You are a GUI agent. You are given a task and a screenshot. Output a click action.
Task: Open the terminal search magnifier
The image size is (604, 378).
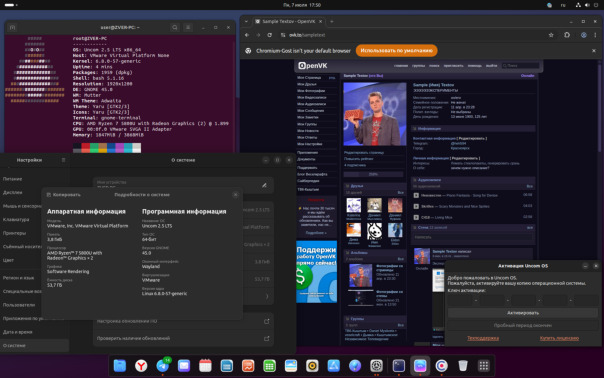tap(175, 27)
